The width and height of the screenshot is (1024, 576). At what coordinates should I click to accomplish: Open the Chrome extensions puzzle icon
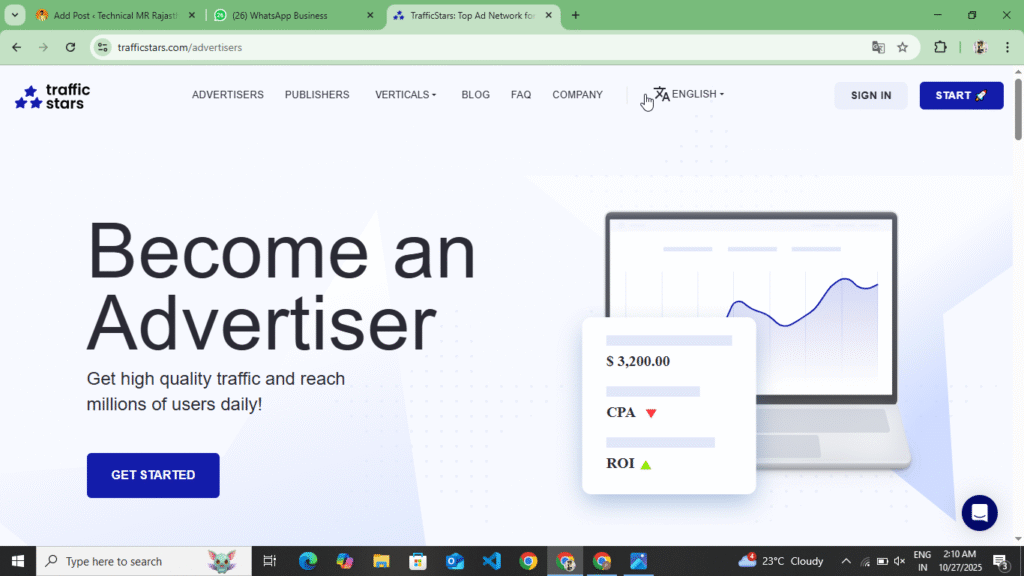[937, 47]
